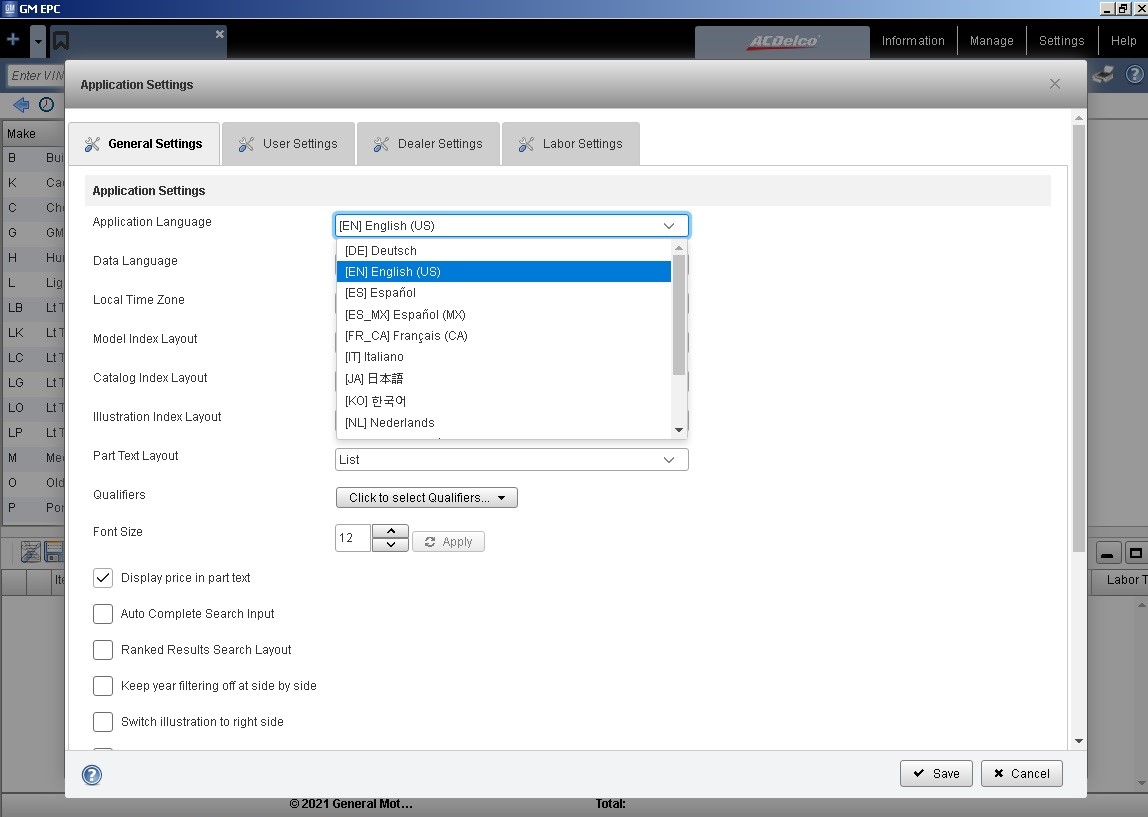Check Keep year filtering off at side by side
The width and height of the screenshot is (1148, 817).
[x=103, y=685]
